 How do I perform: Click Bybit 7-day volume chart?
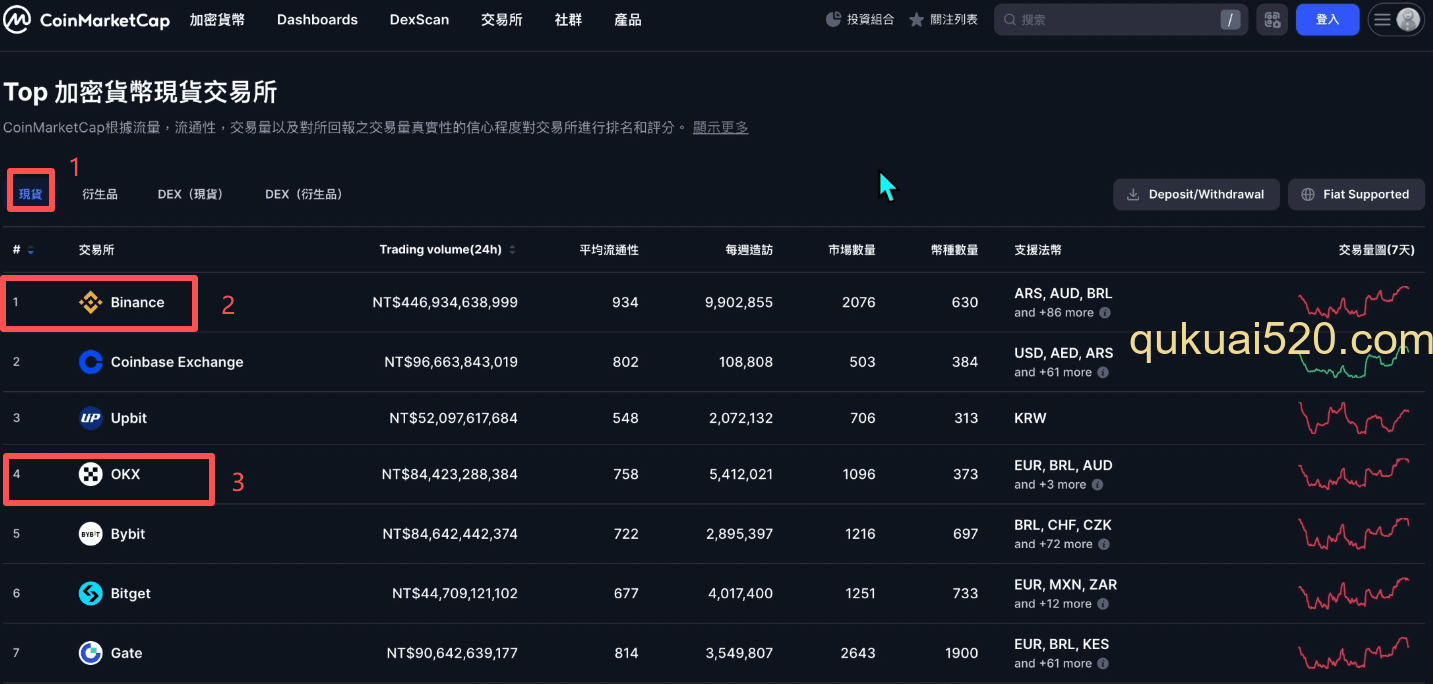pos(1354,533)
